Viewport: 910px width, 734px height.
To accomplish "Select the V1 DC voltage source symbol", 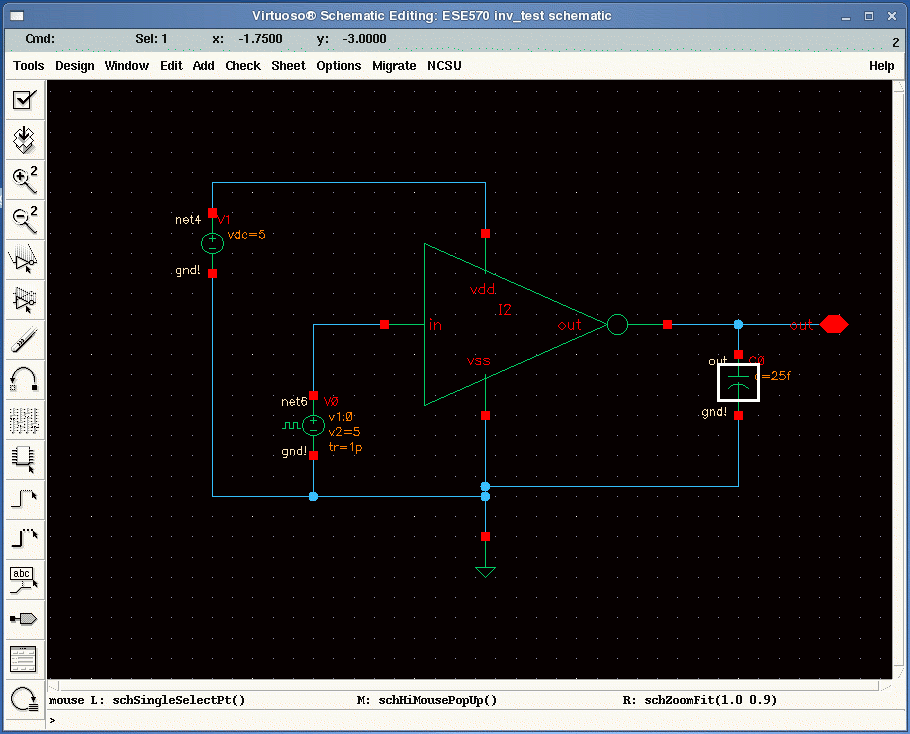I will [212, 243].
